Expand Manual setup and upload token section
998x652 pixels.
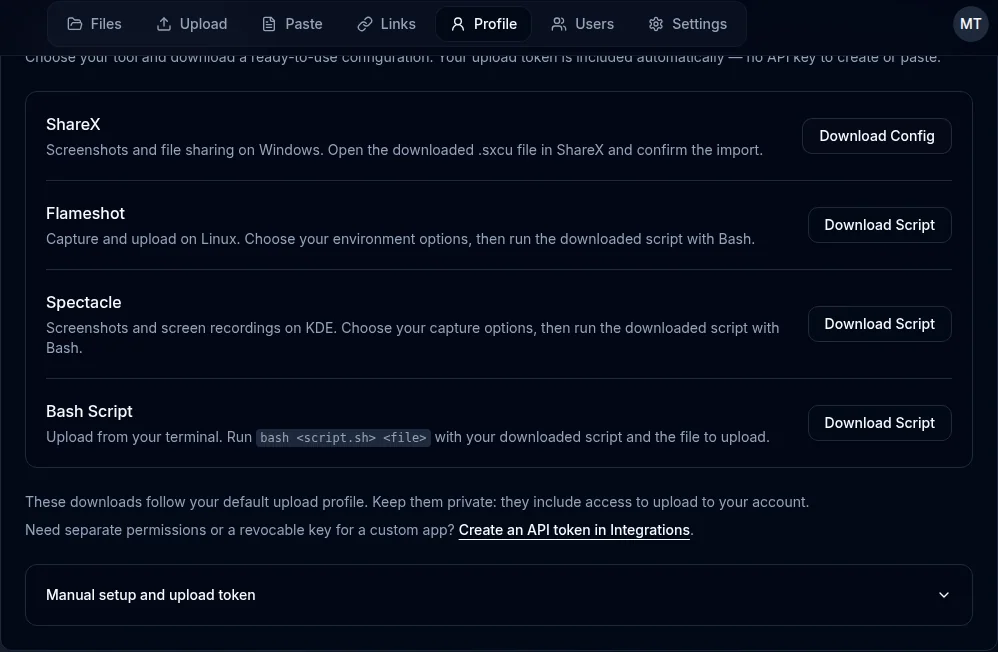pyautogui.click(x=499, y=595)
